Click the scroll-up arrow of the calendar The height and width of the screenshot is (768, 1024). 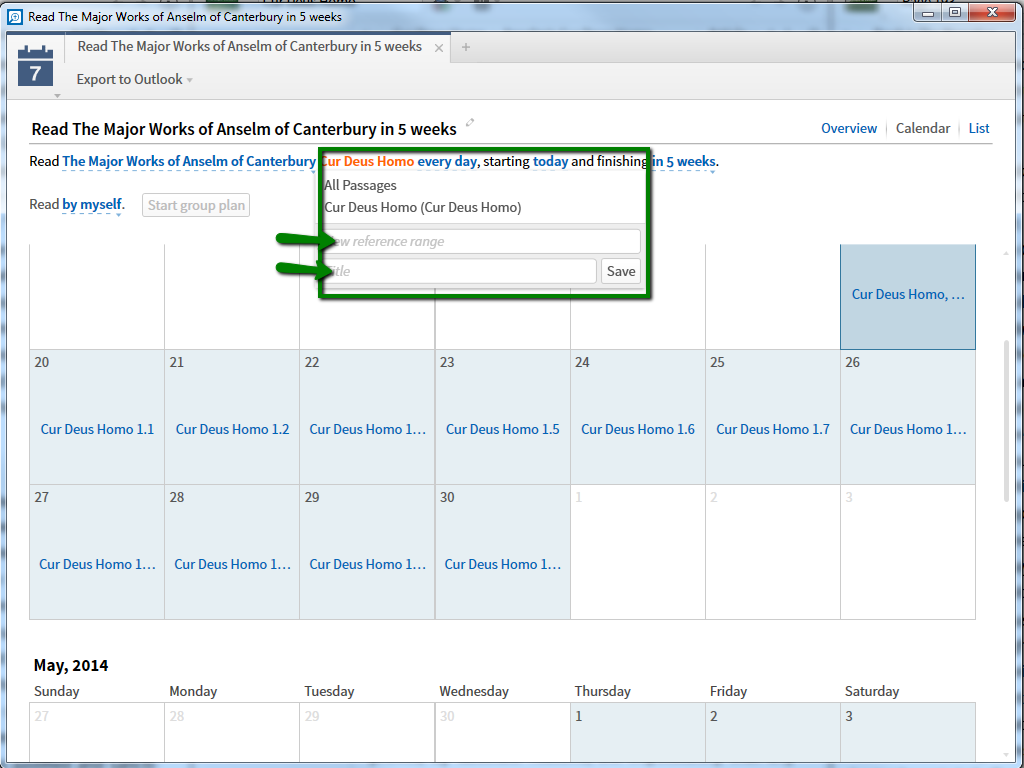(x=1006, y=253)
